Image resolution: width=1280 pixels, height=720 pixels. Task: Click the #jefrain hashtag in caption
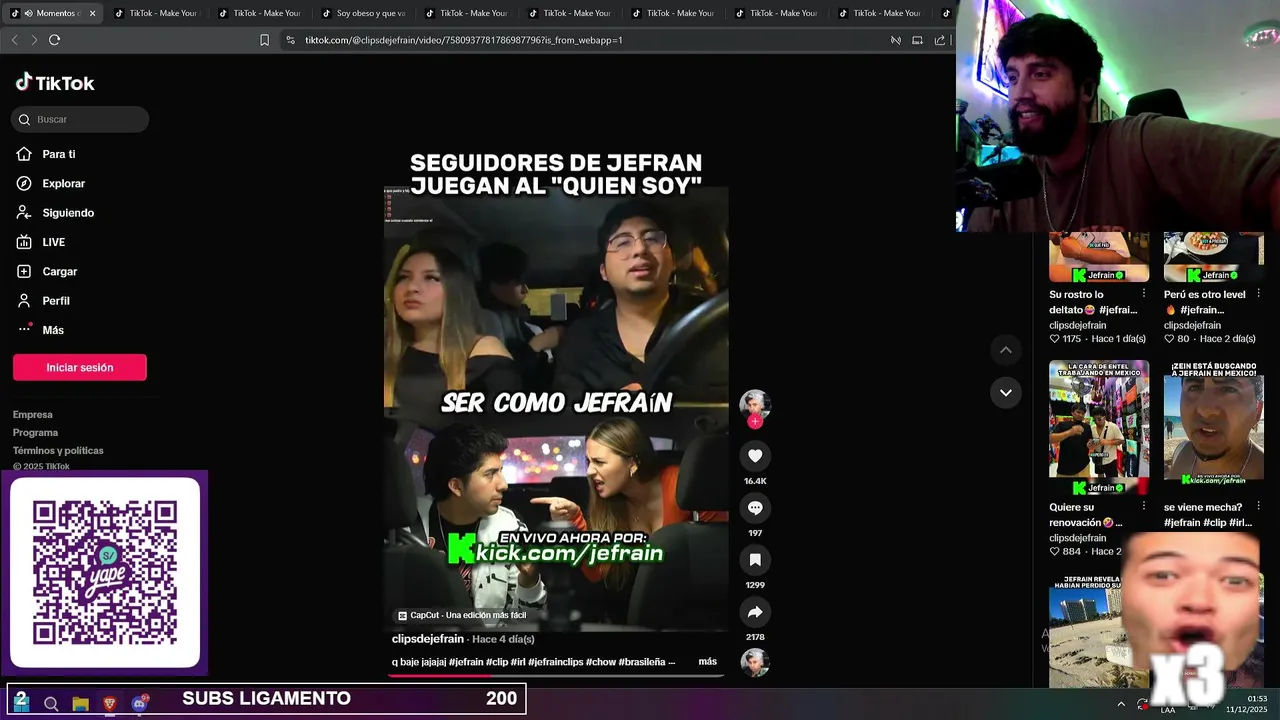(466, 662)
